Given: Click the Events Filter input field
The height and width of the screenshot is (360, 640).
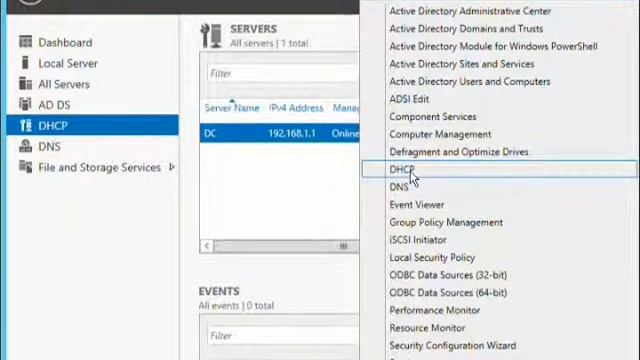Looking at the screenshot, I should tap(282, 336).
